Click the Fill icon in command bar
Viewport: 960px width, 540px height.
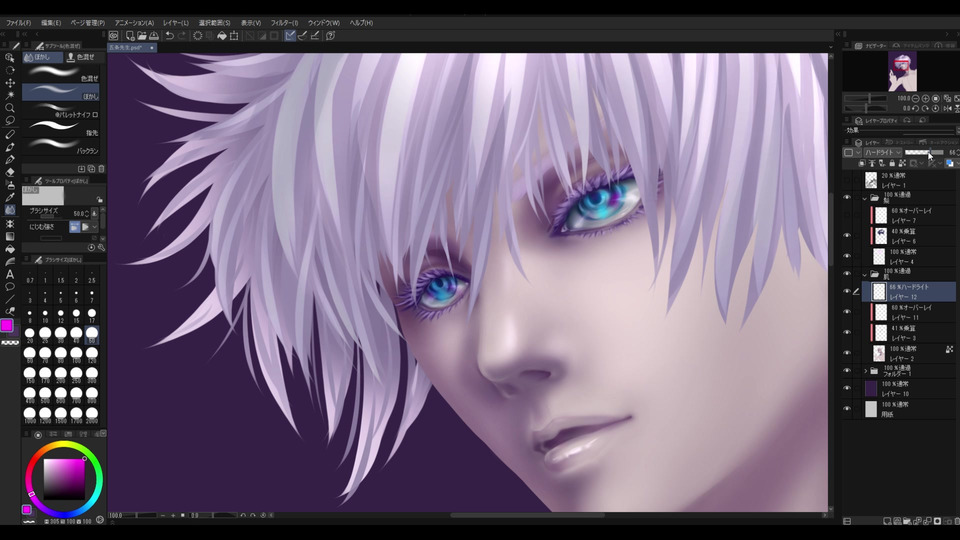[x=222, y=36]
